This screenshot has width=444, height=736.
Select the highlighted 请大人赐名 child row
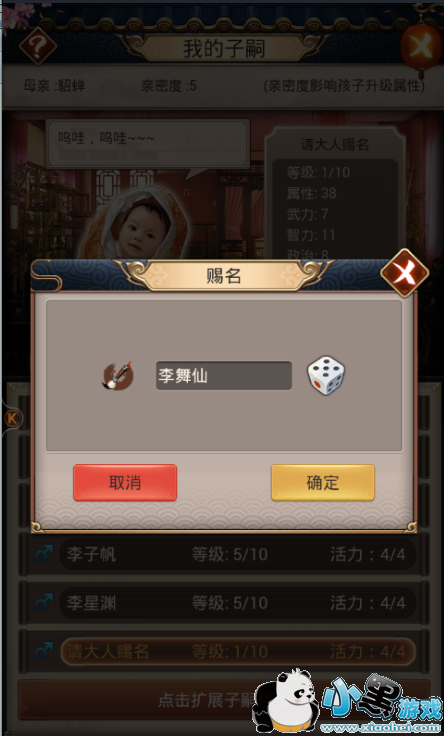pyautogui.click(x=237, y=651)
